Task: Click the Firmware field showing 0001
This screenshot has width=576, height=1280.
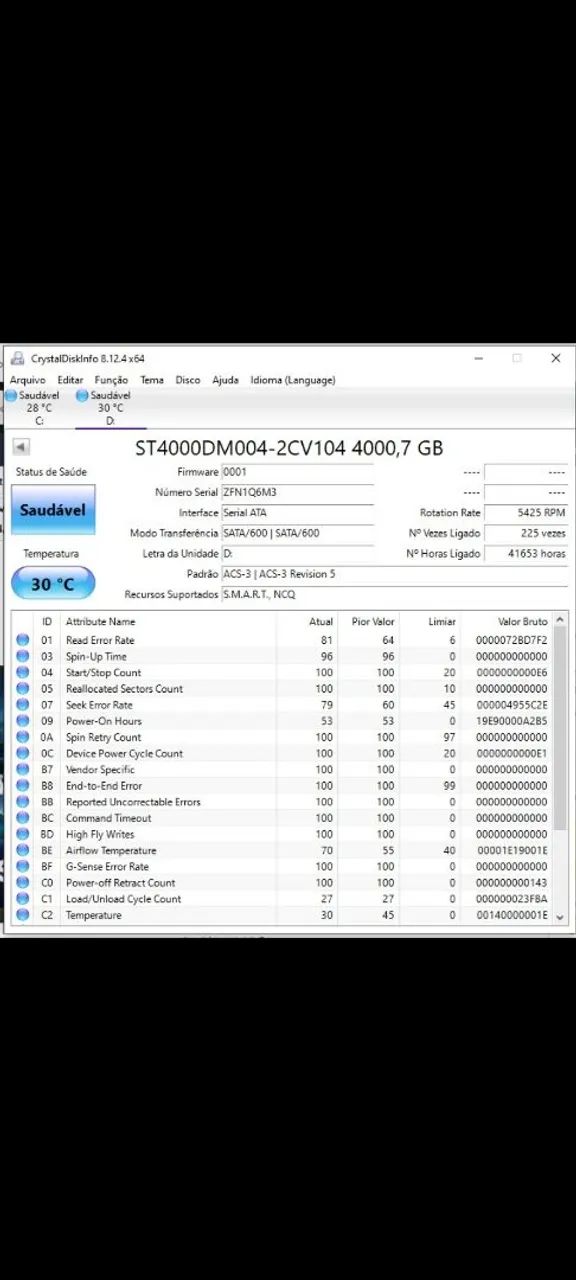Action: [x=297, y=472]
